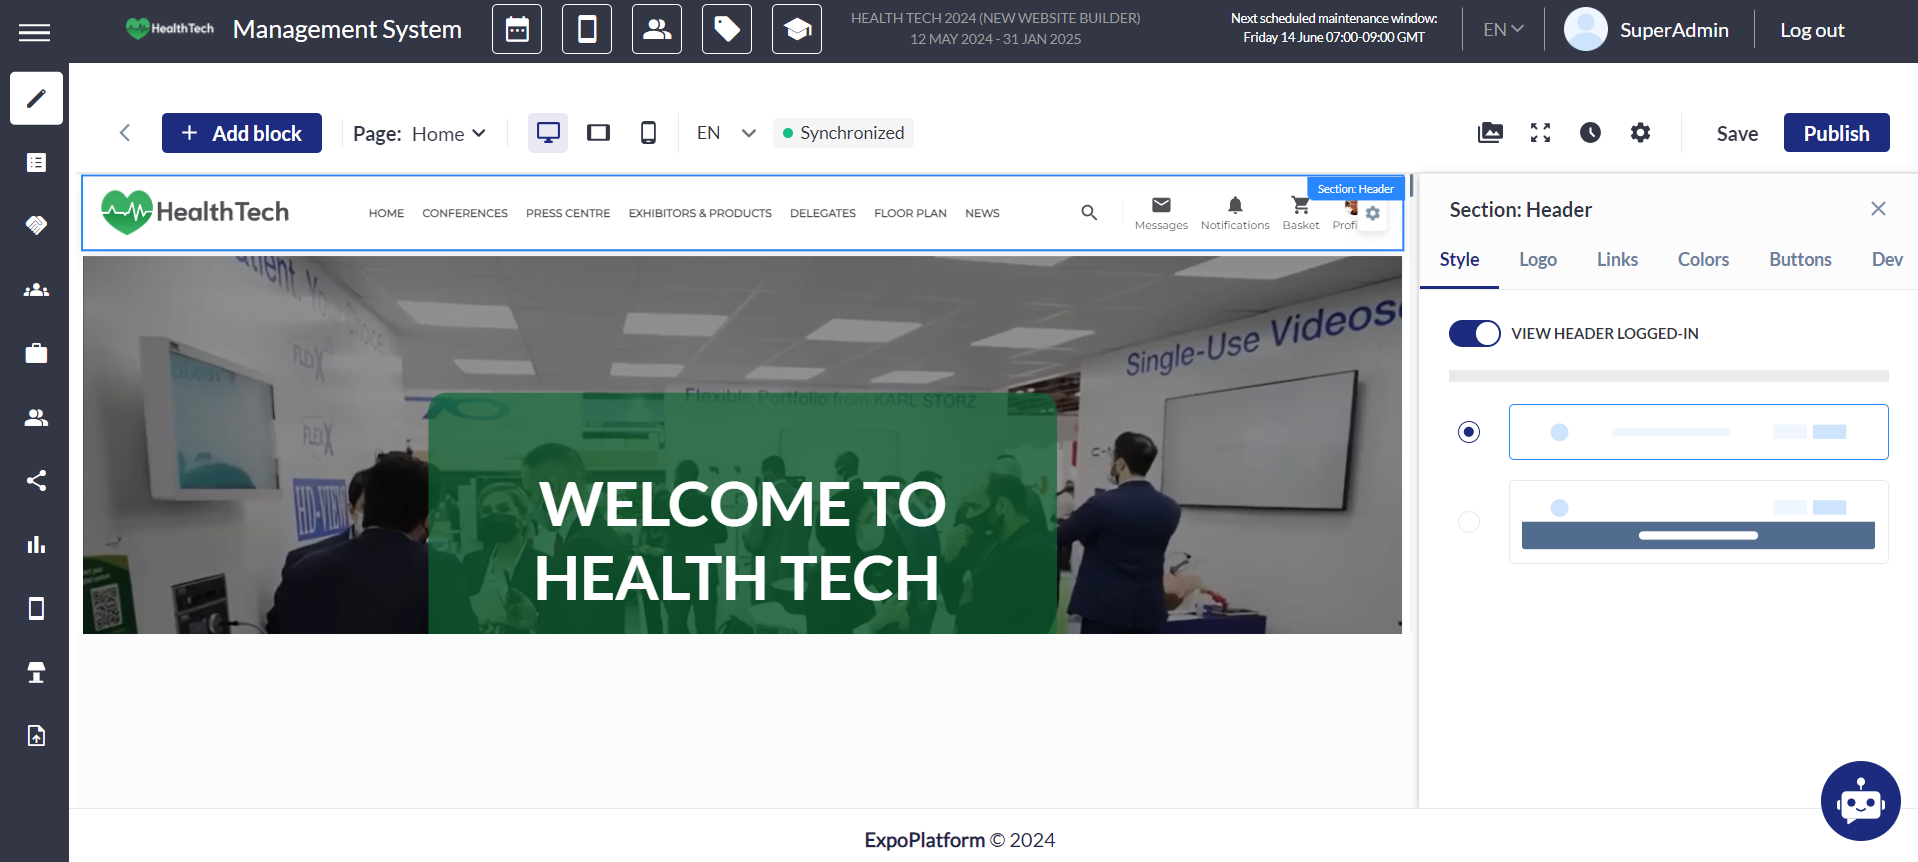This screenshot has height=862, width=1918.
Task: Open the calendar events icon in top bar
Action: (517, 29)
